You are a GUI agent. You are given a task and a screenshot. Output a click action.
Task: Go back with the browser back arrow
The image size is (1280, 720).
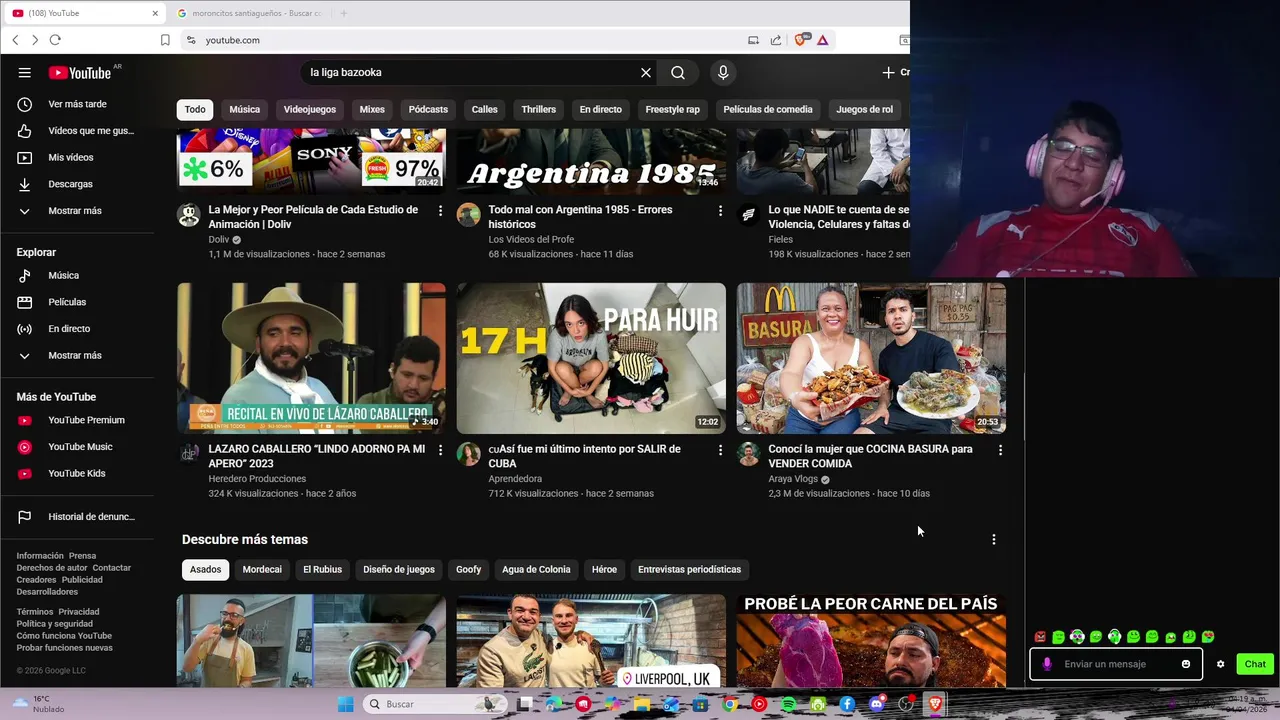[x=15, y=40]
